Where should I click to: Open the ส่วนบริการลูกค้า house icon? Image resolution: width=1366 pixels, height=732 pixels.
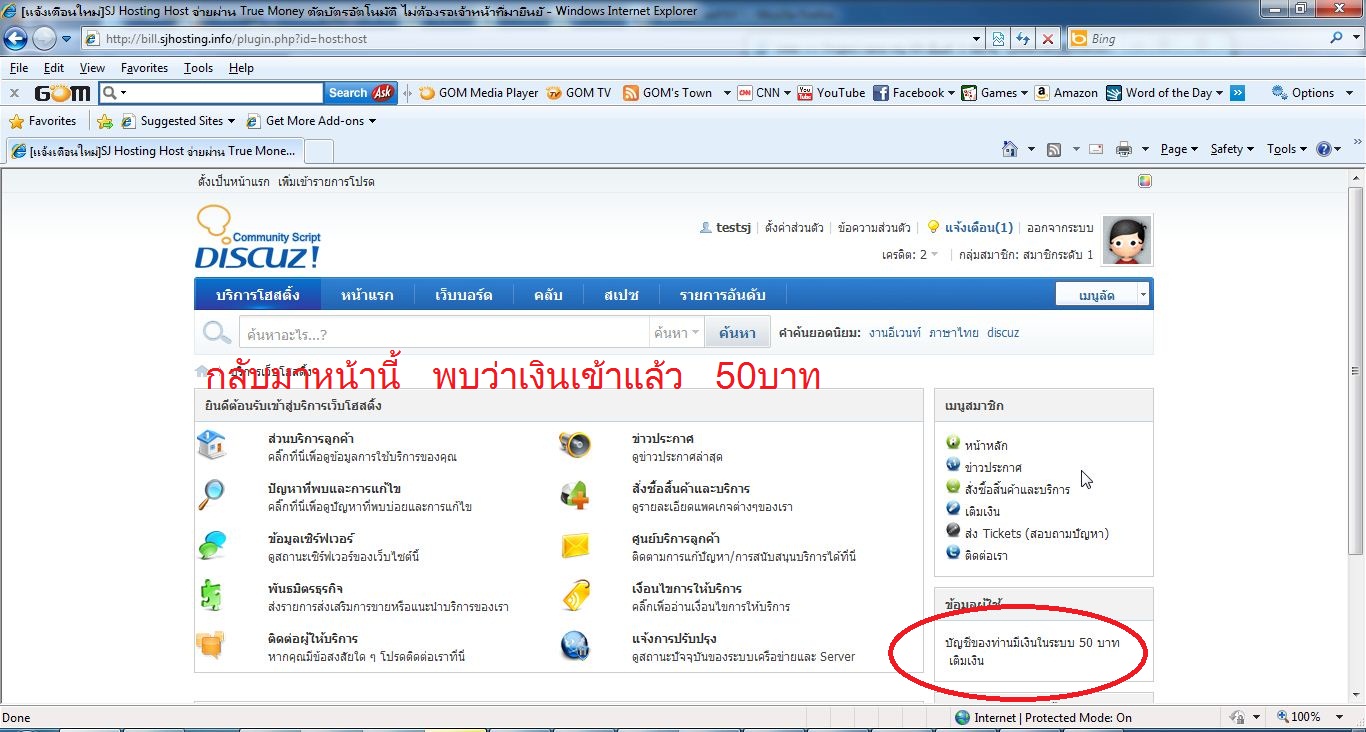point(212,445)
